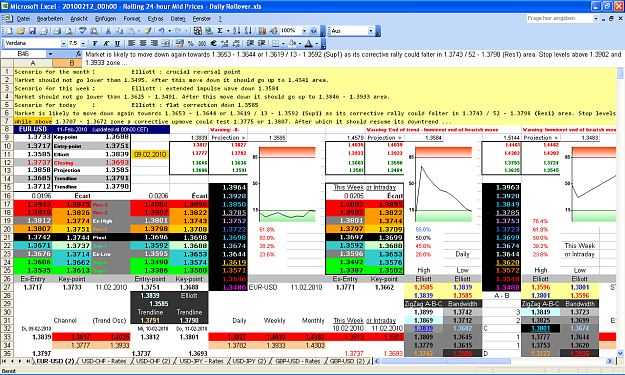Screen dimensions: 625x375
Task: Toggle bold formatting (F button)
Action: [x=95, y=43]
